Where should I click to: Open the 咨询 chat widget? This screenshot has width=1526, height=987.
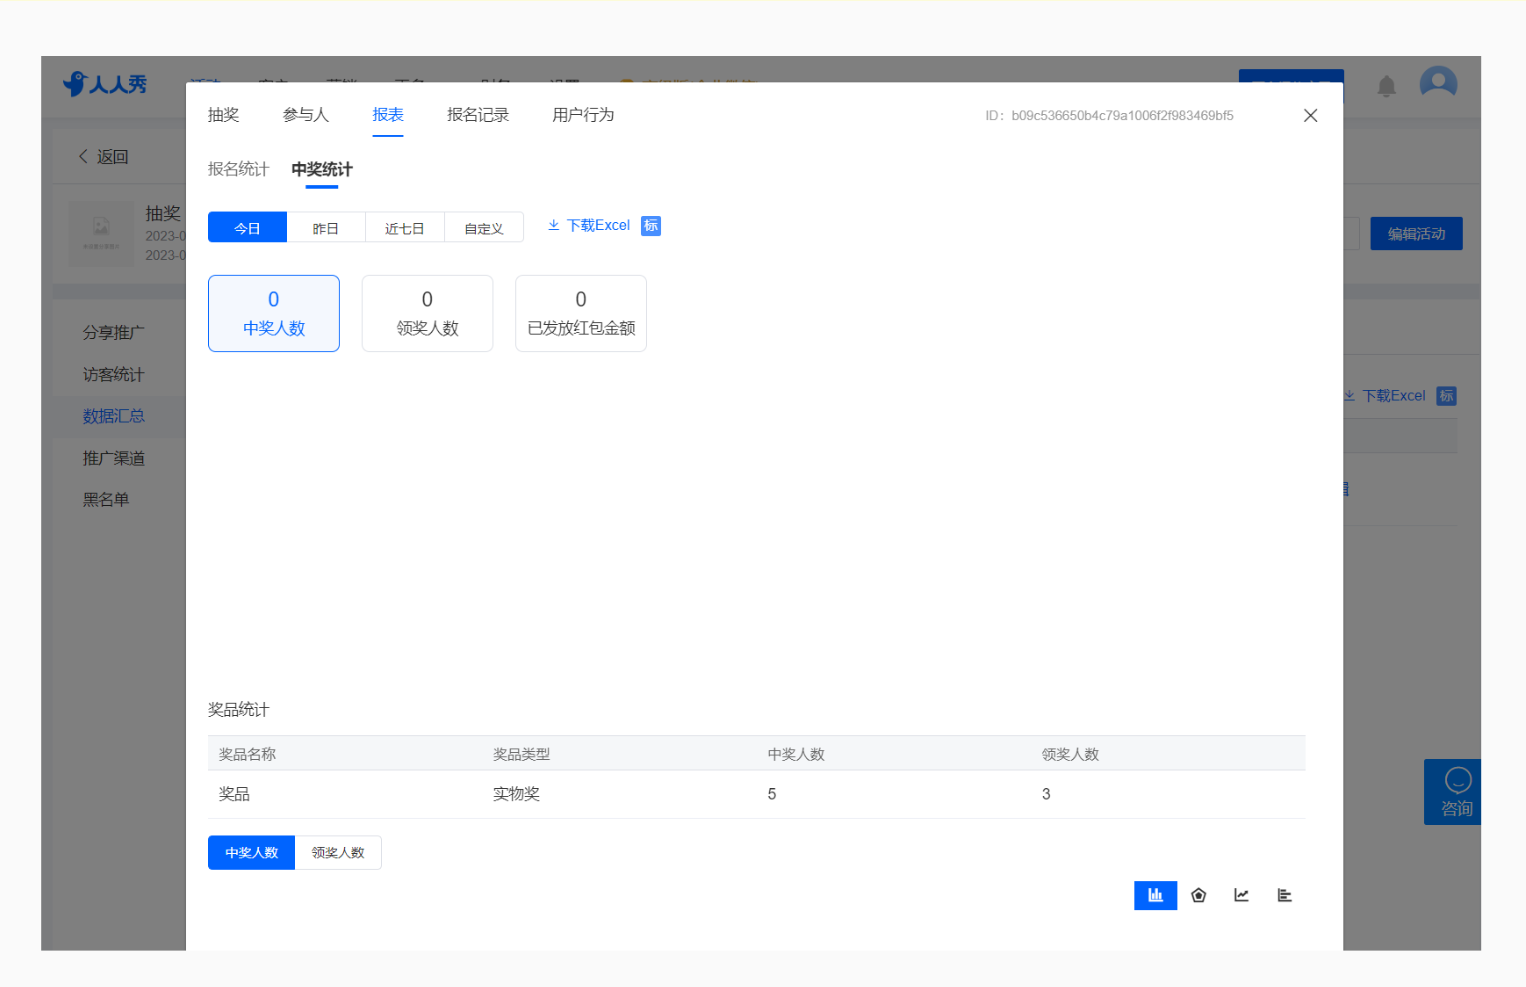[x=1452, y=792]
